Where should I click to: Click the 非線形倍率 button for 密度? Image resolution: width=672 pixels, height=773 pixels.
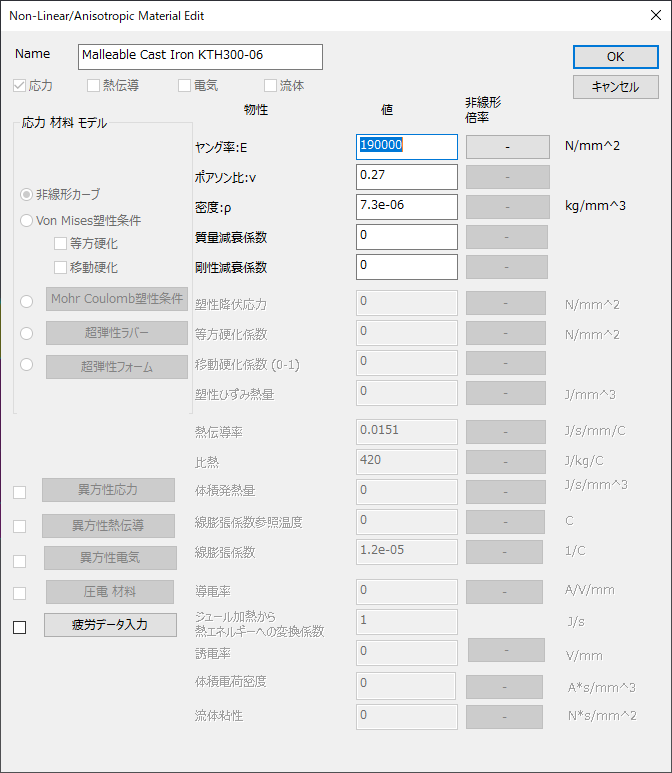point(508,207)
